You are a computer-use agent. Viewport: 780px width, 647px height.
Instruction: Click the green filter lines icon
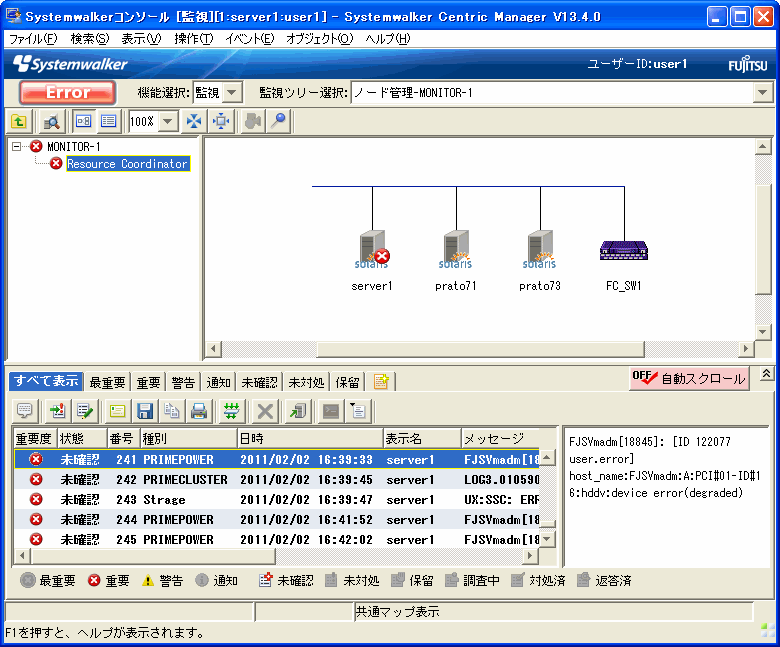231,411
